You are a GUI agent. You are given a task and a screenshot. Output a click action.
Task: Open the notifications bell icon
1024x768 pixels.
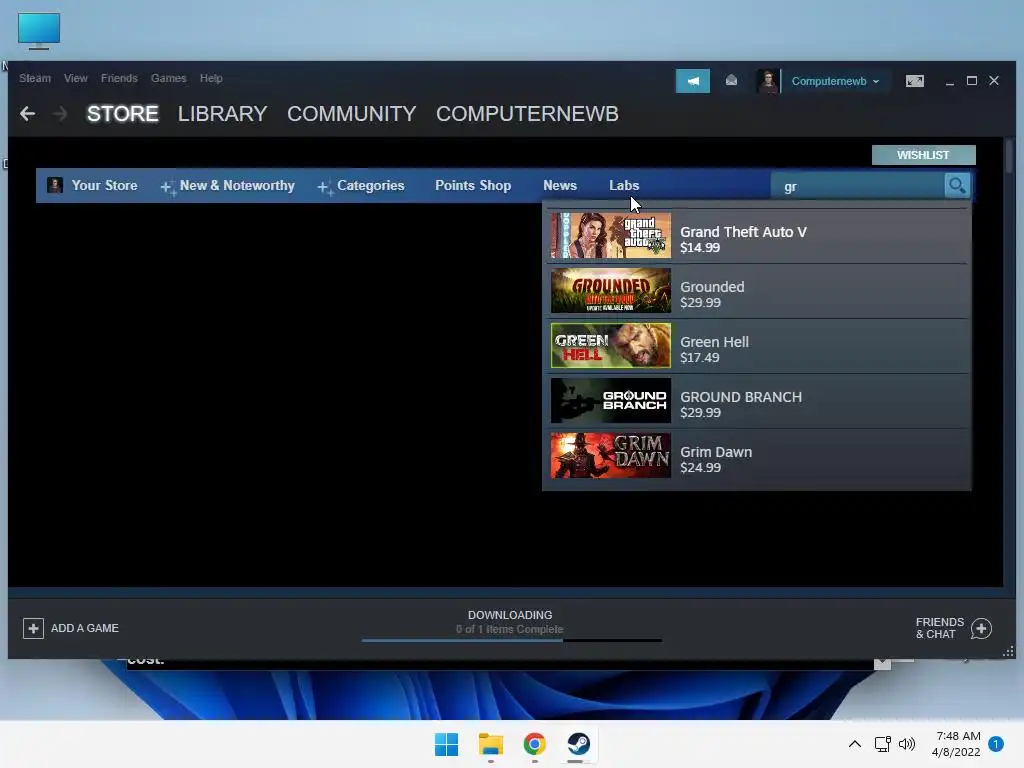pos(731,80)
